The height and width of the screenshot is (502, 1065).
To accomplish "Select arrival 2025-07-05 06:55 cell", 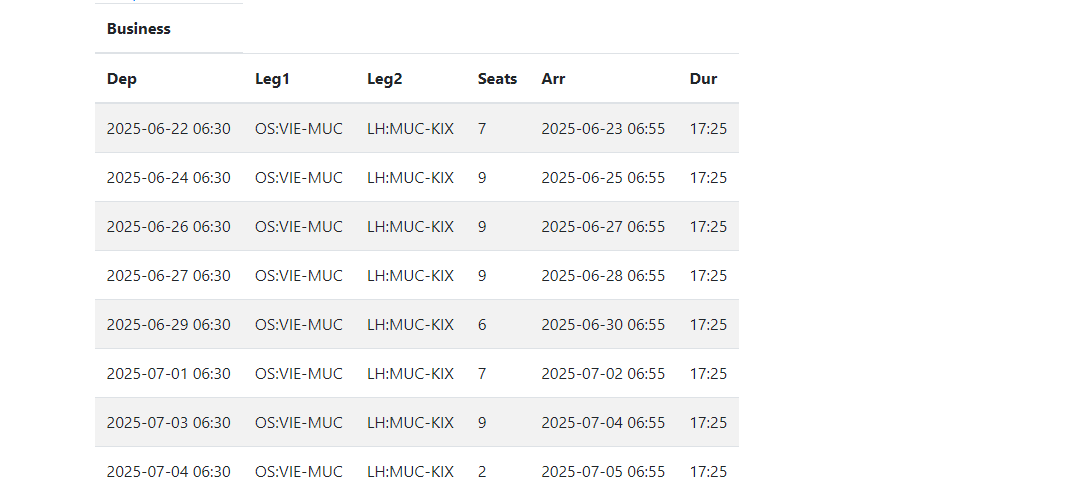I will click(603, 472).
